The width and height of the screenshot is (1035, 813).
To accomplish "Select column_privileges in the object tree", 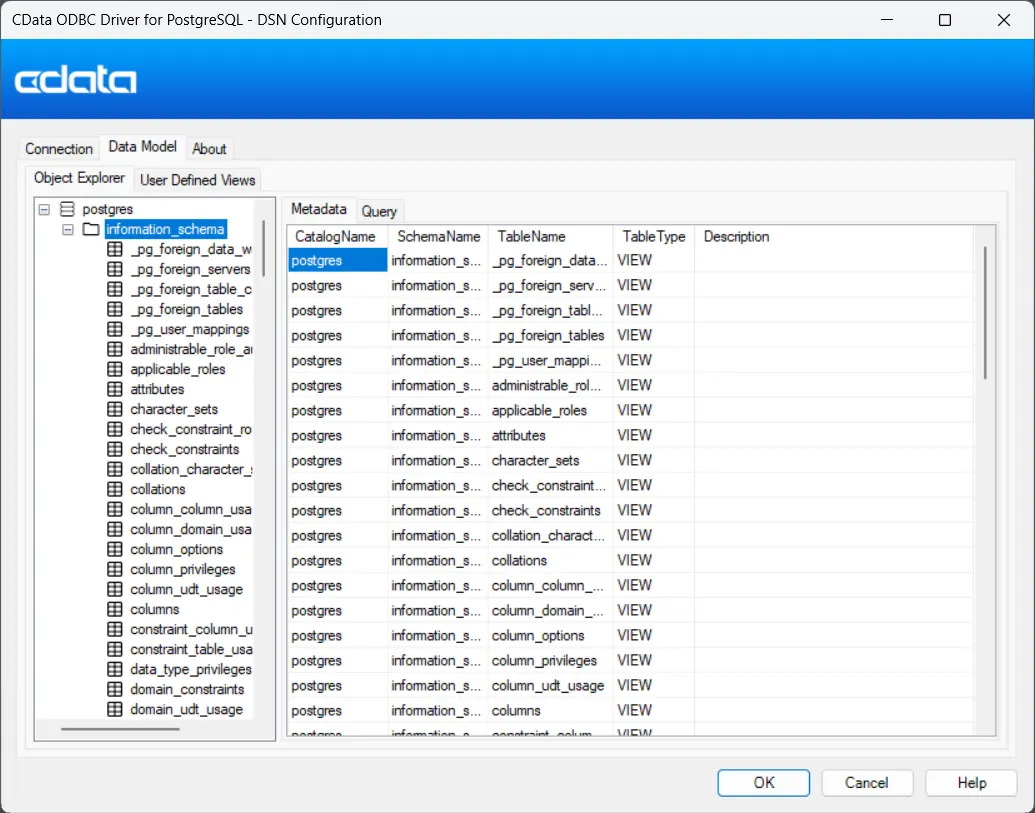I will pos(183,569).
